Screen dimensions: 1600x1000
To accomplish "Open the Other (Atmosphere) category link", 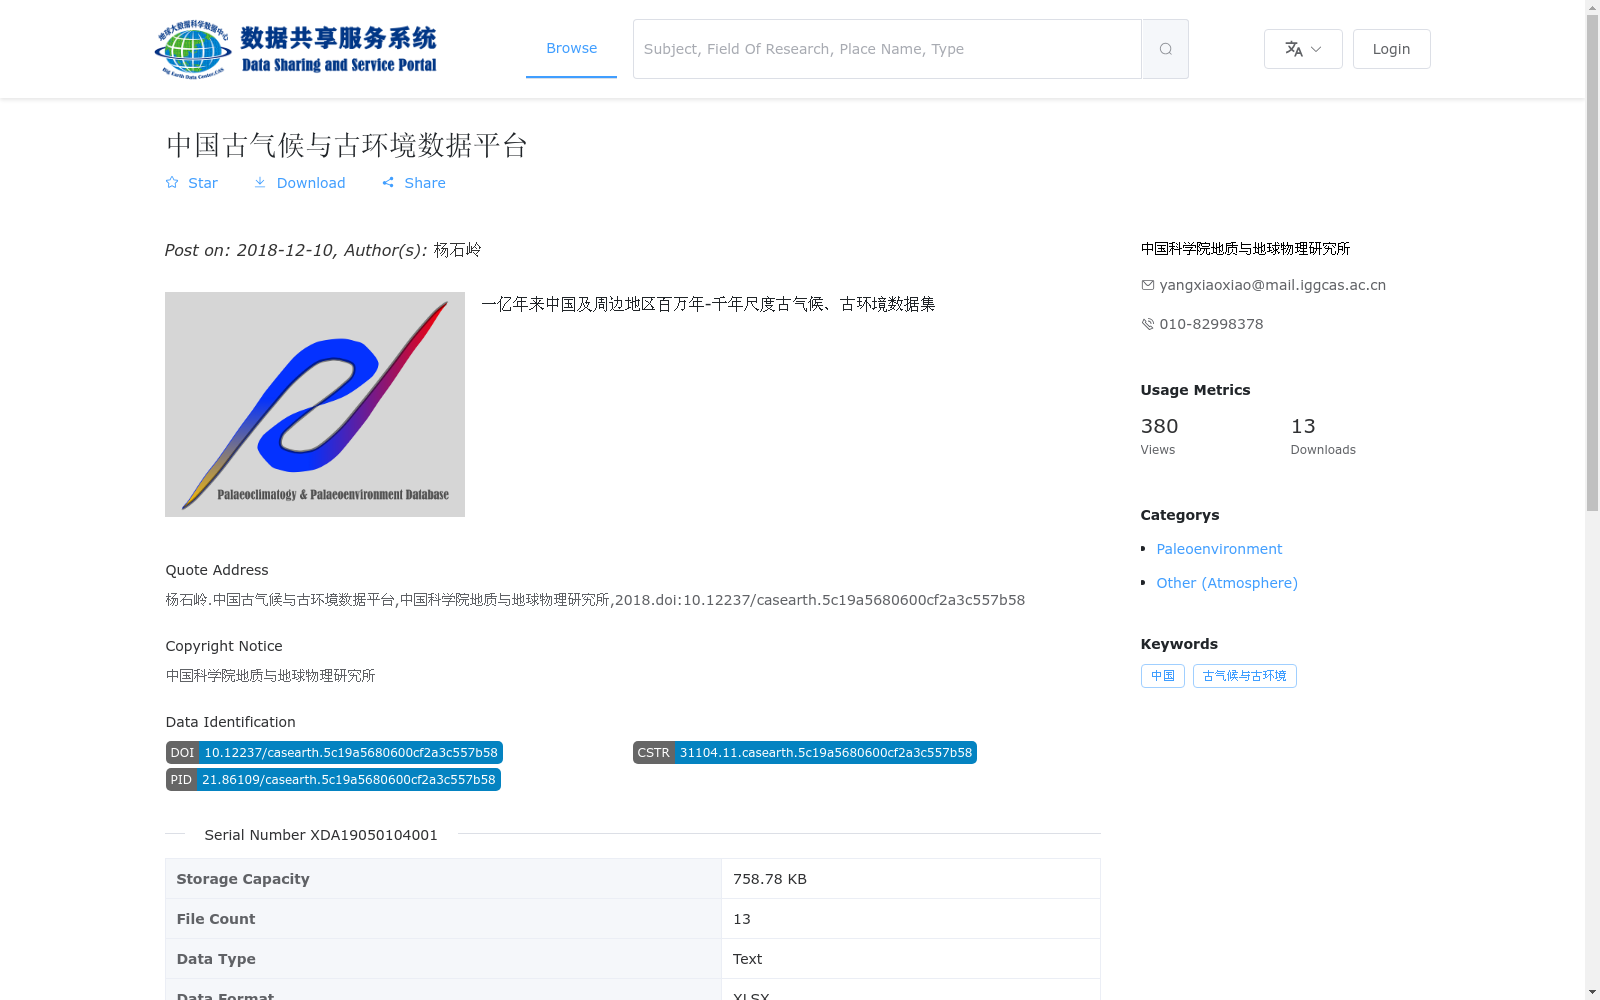I will 1227,583.
